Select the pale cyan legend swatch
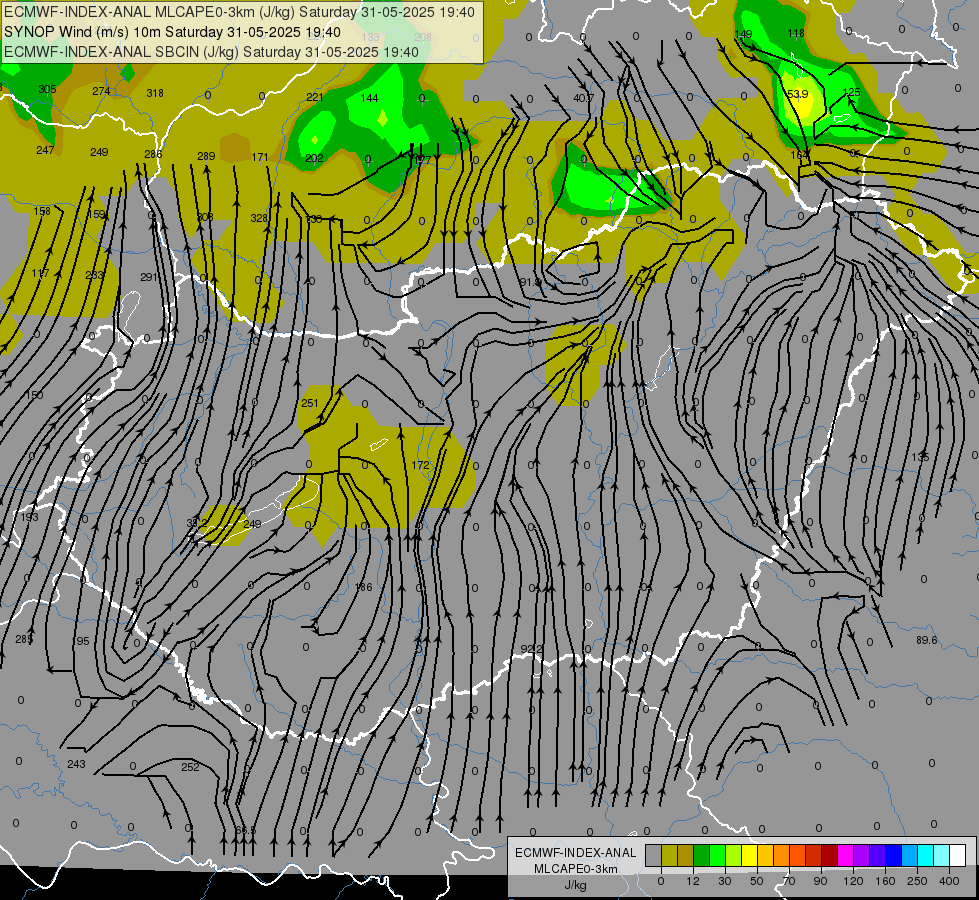 click(x=942, y=856)
